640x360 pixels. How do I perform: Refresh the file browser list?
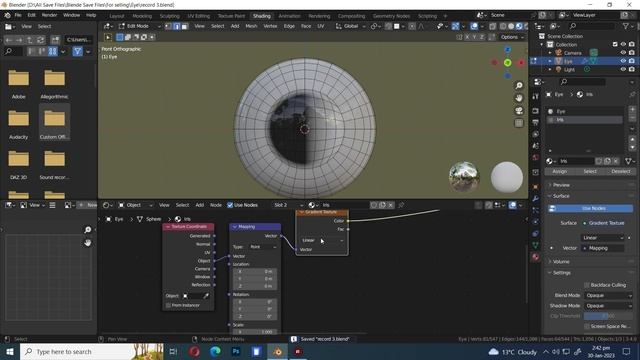click(x=40, y=40)
